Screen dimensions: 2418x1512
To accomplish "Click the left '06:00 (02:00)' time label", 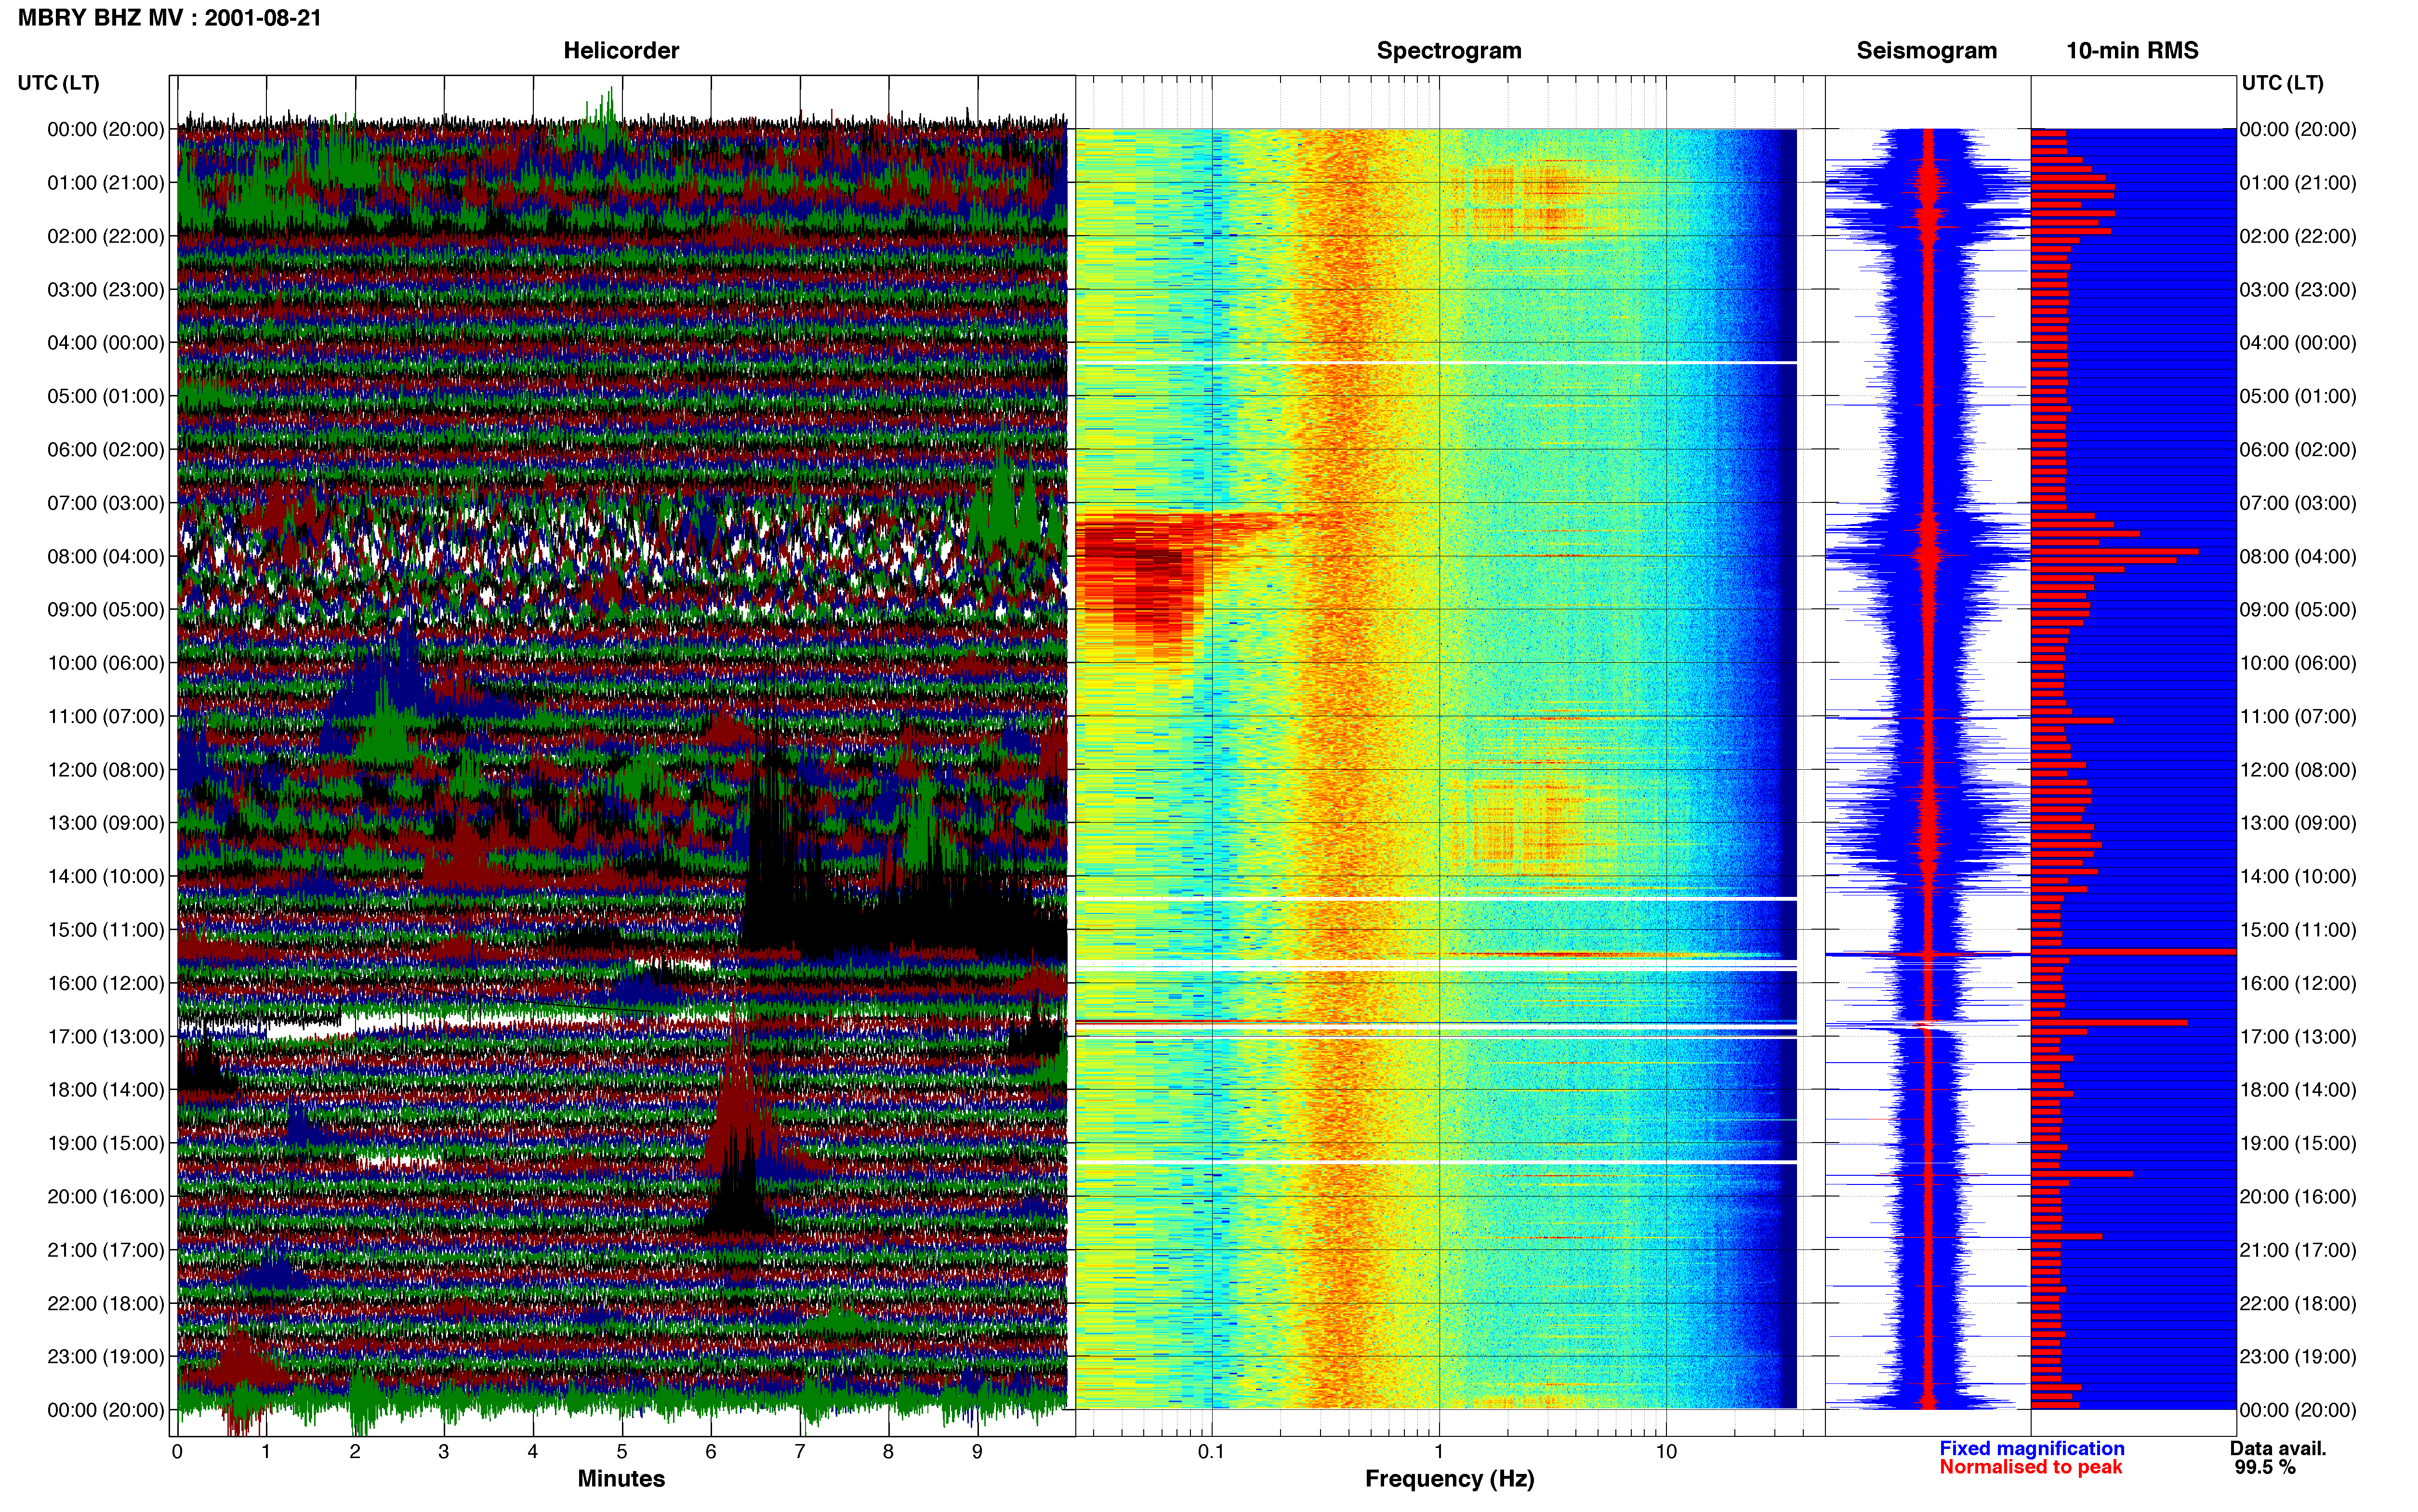I will (x=106, y=450).
